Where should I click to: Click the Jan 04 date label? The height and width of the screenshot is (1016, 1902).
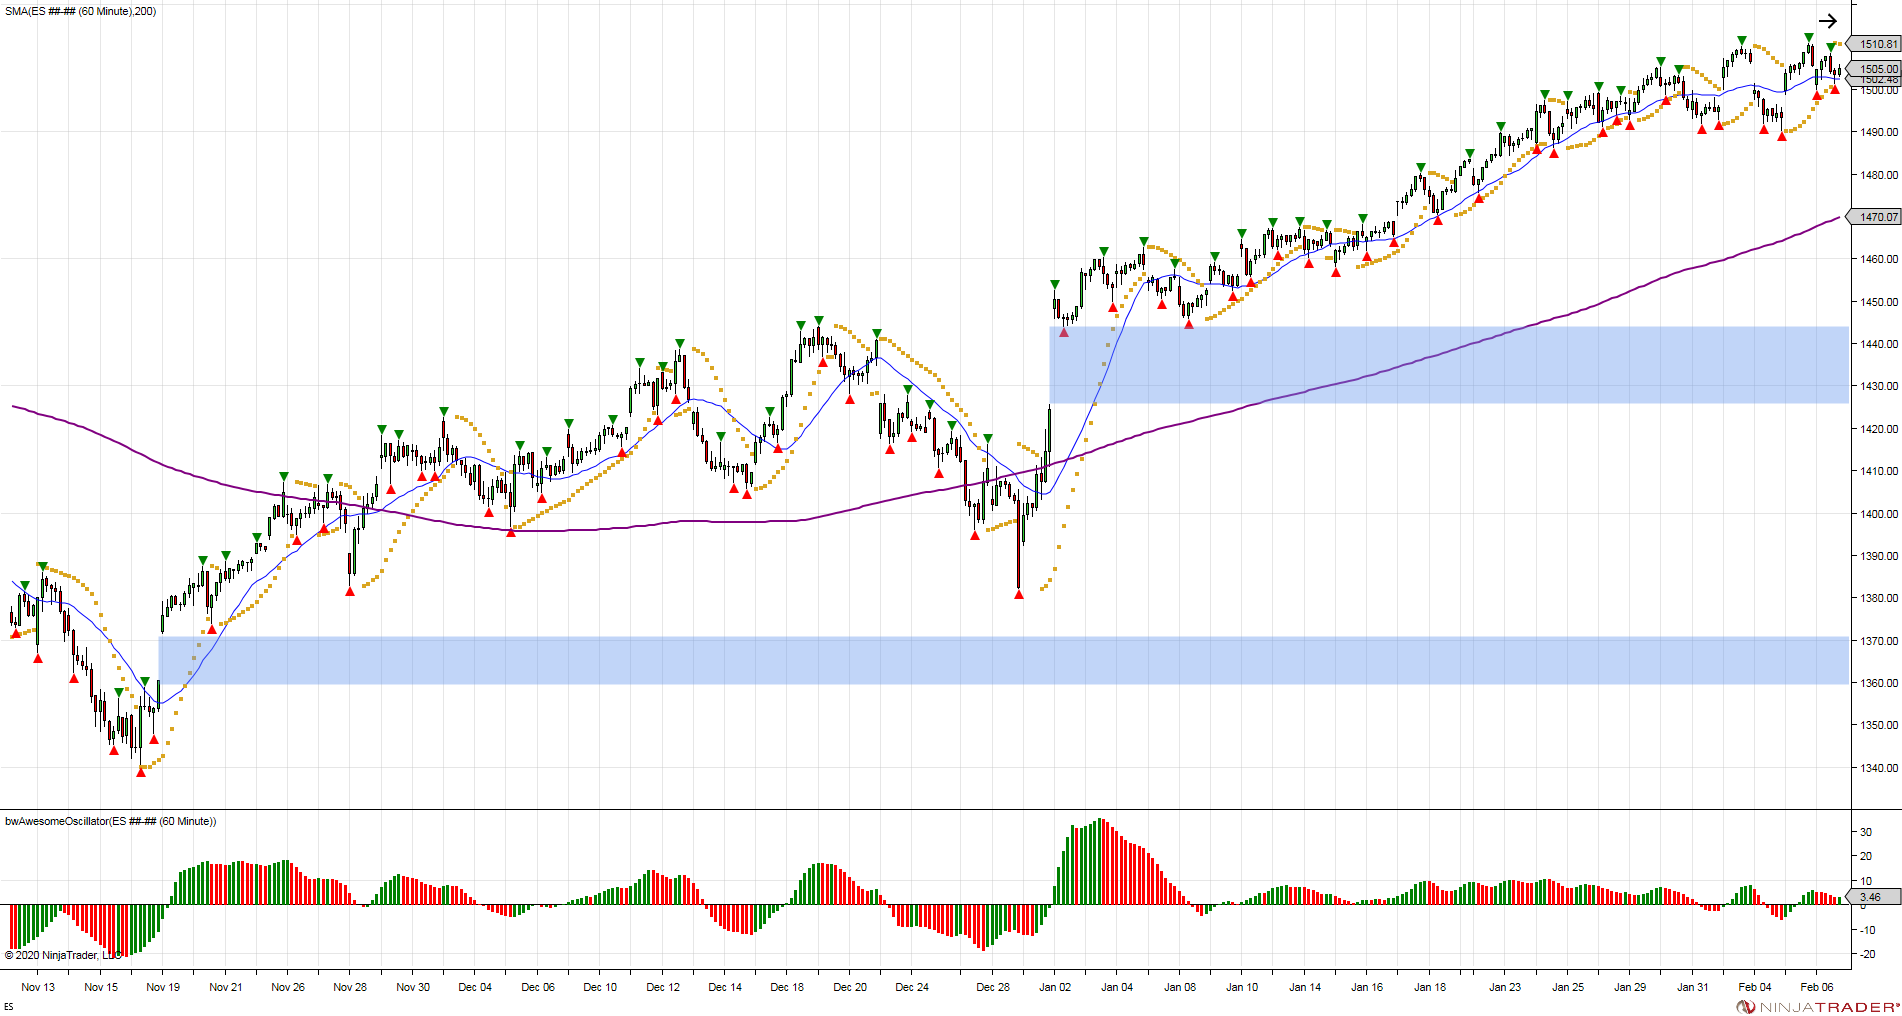pos(1117,987)
